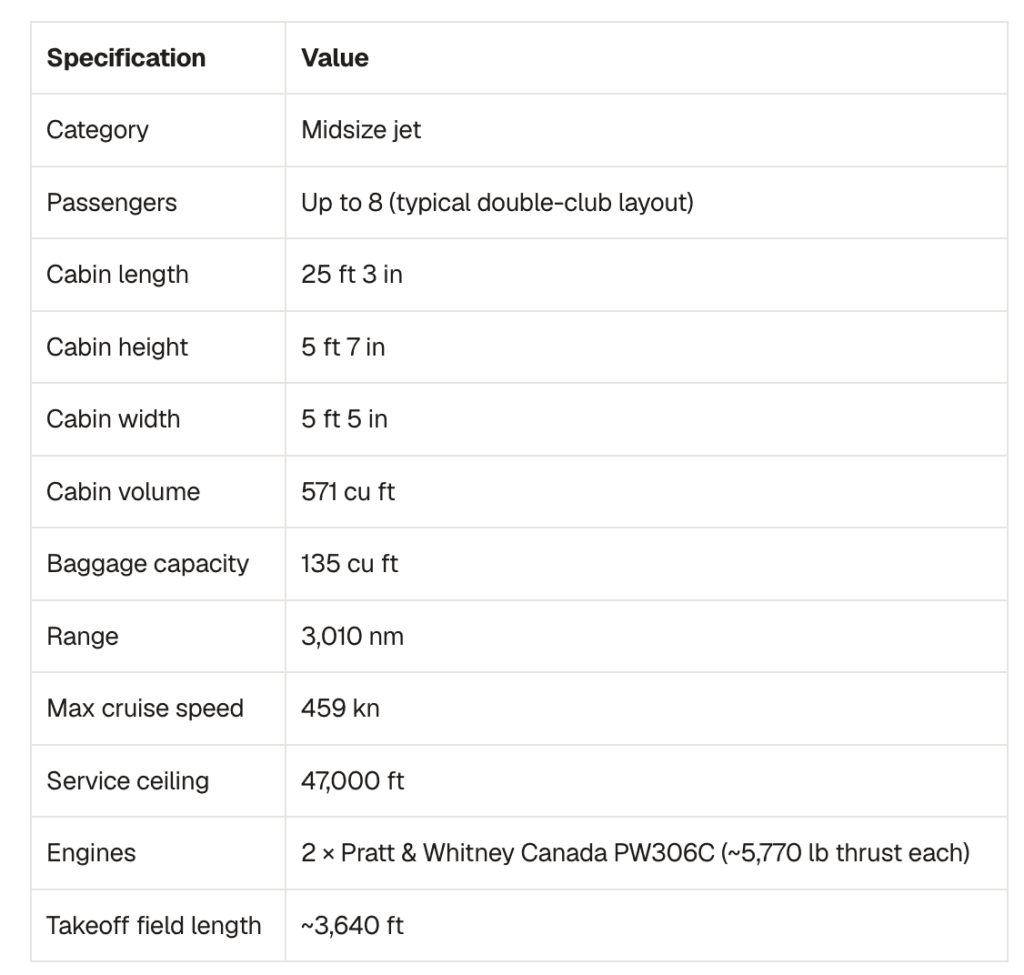Click the 47,000 ft service ceiling value

click(x=353, y=781)
